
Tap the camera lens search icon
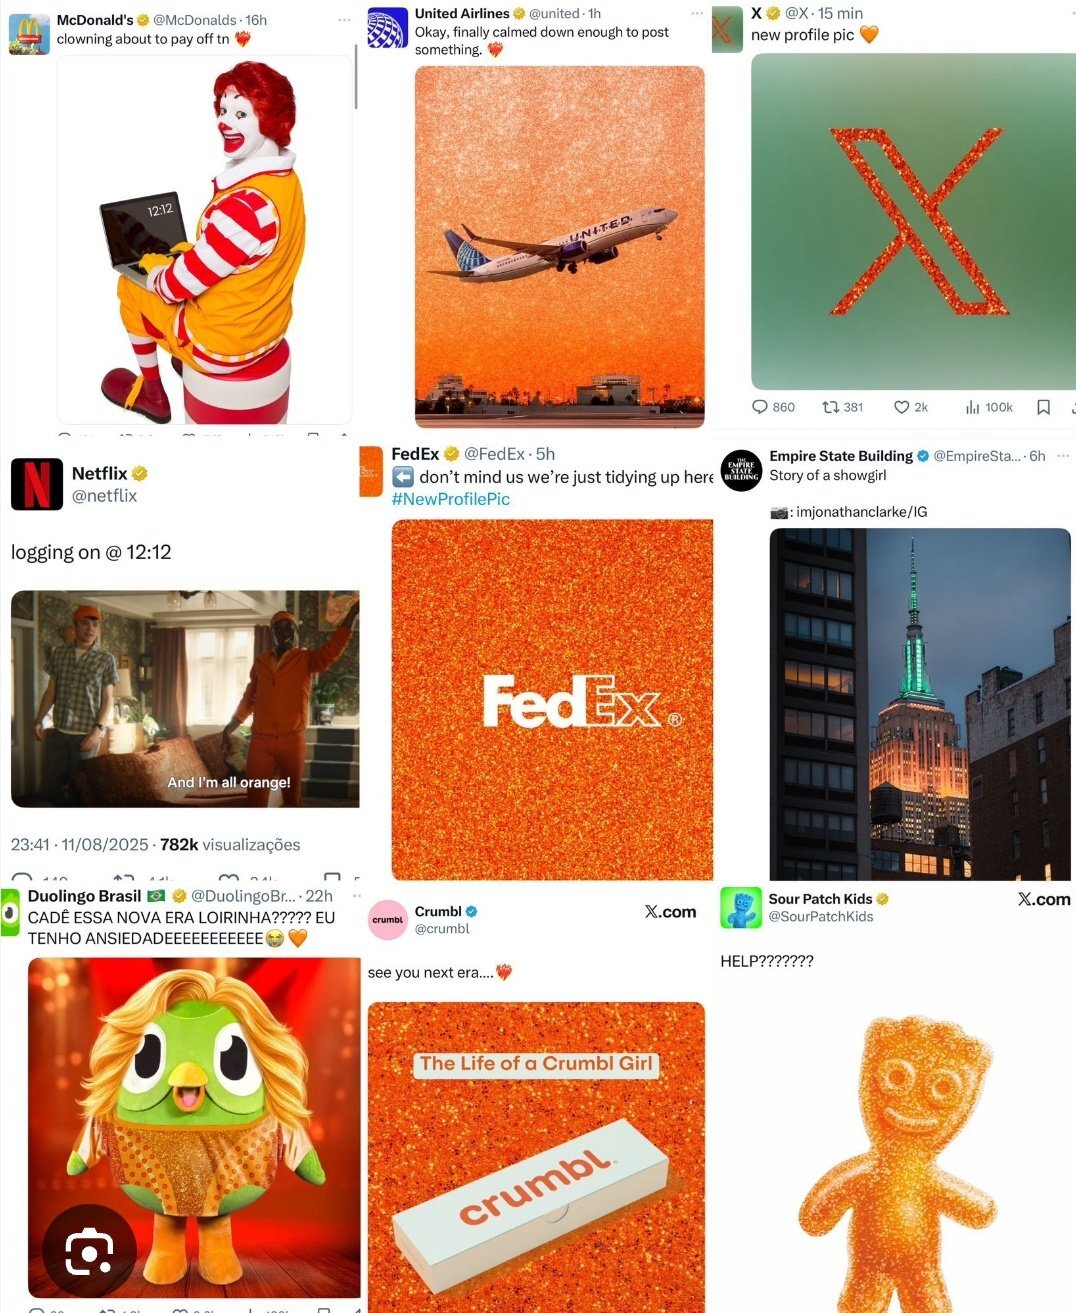pos(89,1250)
